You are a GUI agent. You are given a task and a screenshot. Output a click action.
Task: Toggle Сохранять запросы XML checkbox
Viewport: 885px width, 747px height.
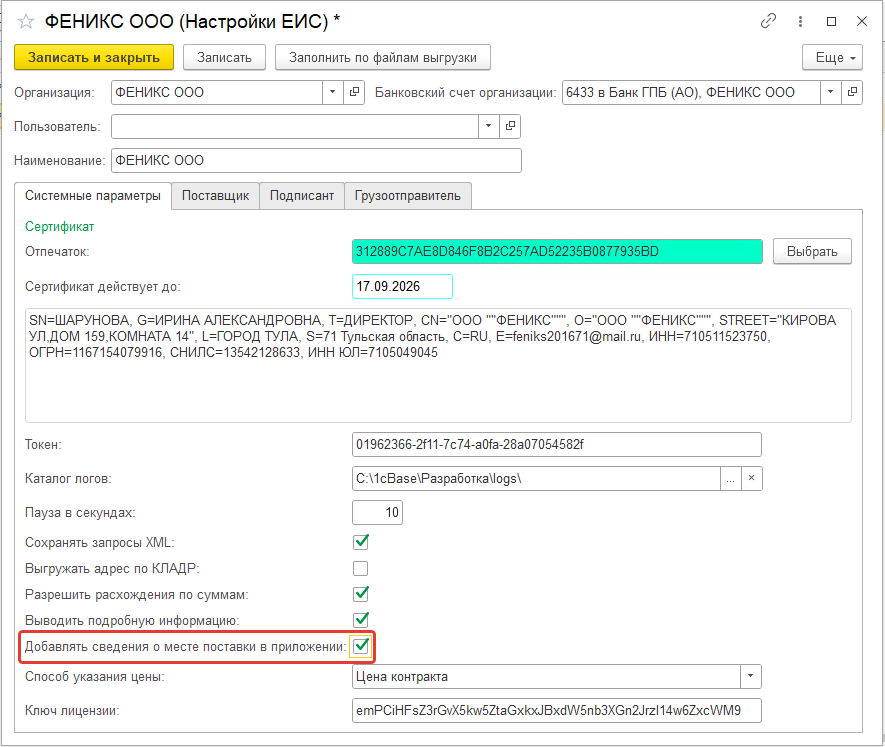point(361,542)
